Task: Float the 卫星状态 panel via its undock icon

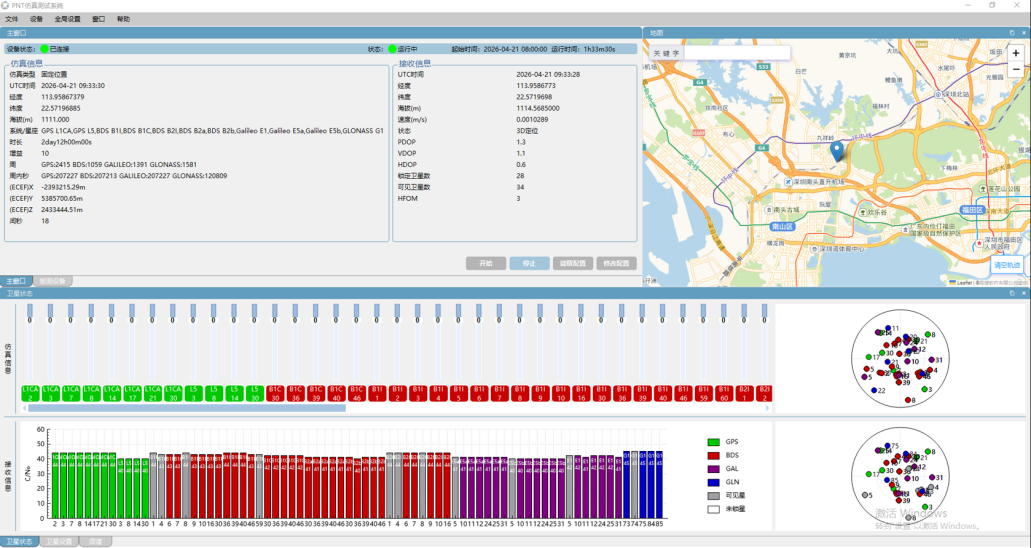Action: point(1012,293)
